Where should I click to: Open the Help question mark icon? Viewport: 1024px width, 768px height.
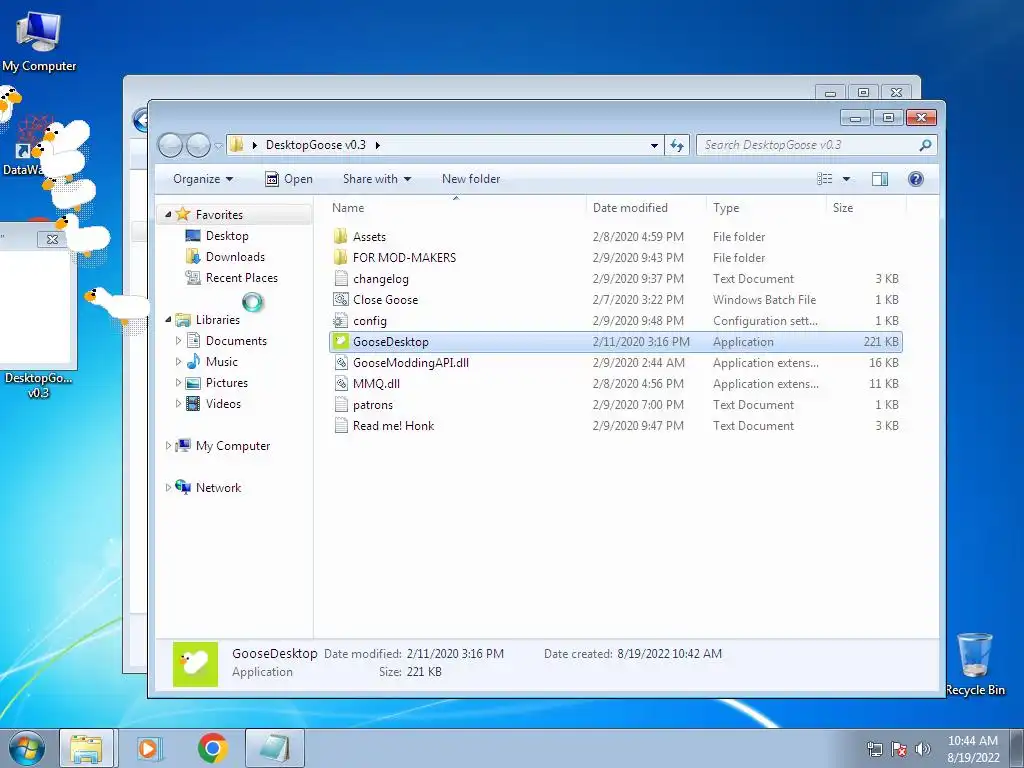[x=916, y=179]
